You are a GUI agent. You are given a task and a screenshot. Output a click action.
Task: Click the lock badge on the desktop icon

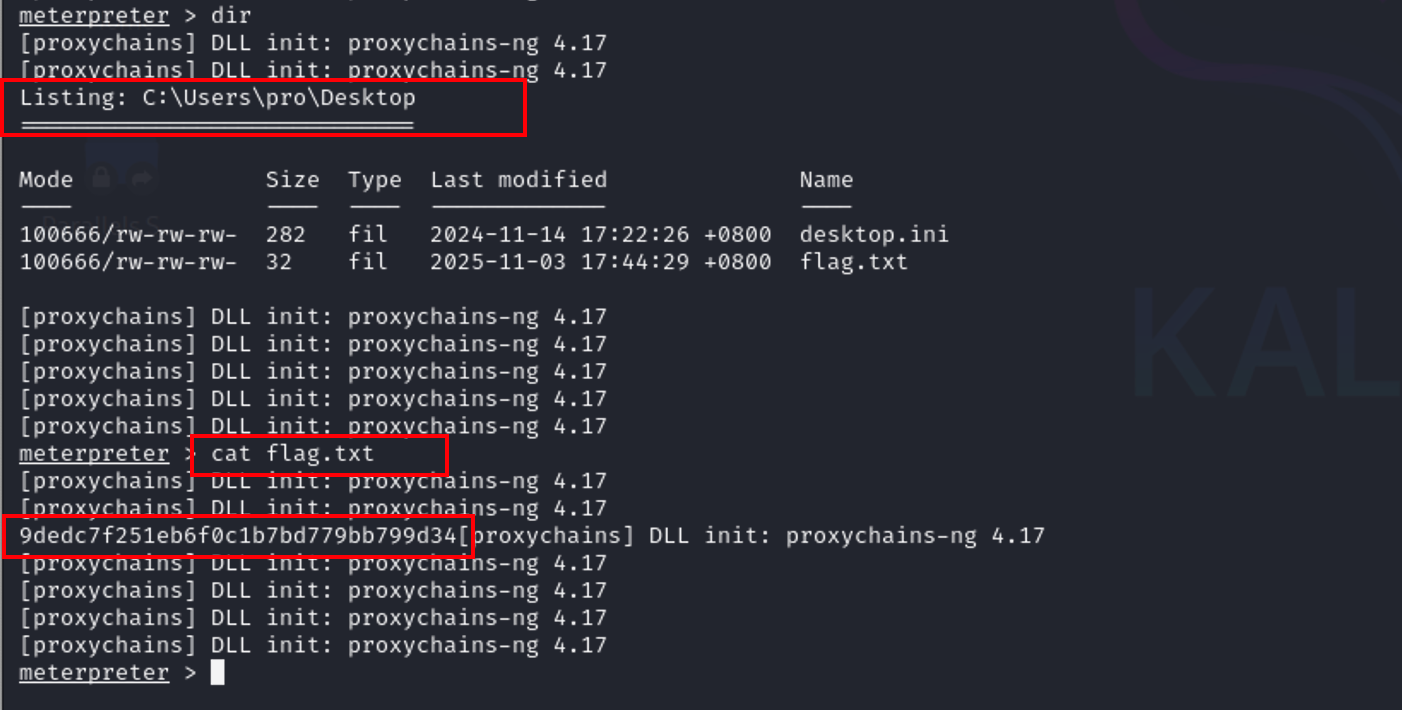pyautogui.click(x=101, y=178)
